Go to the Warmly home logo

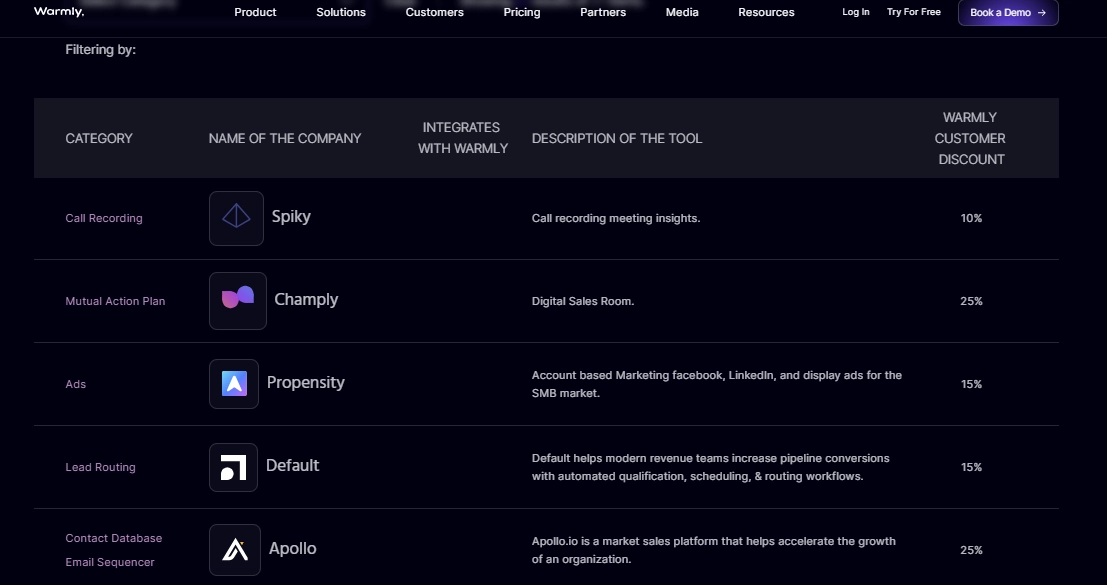(x=59, y=12)
